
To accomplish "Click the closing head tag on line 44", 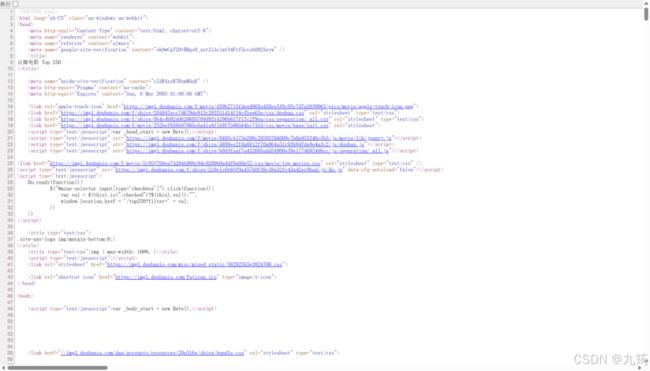I will tap(27, 283).
